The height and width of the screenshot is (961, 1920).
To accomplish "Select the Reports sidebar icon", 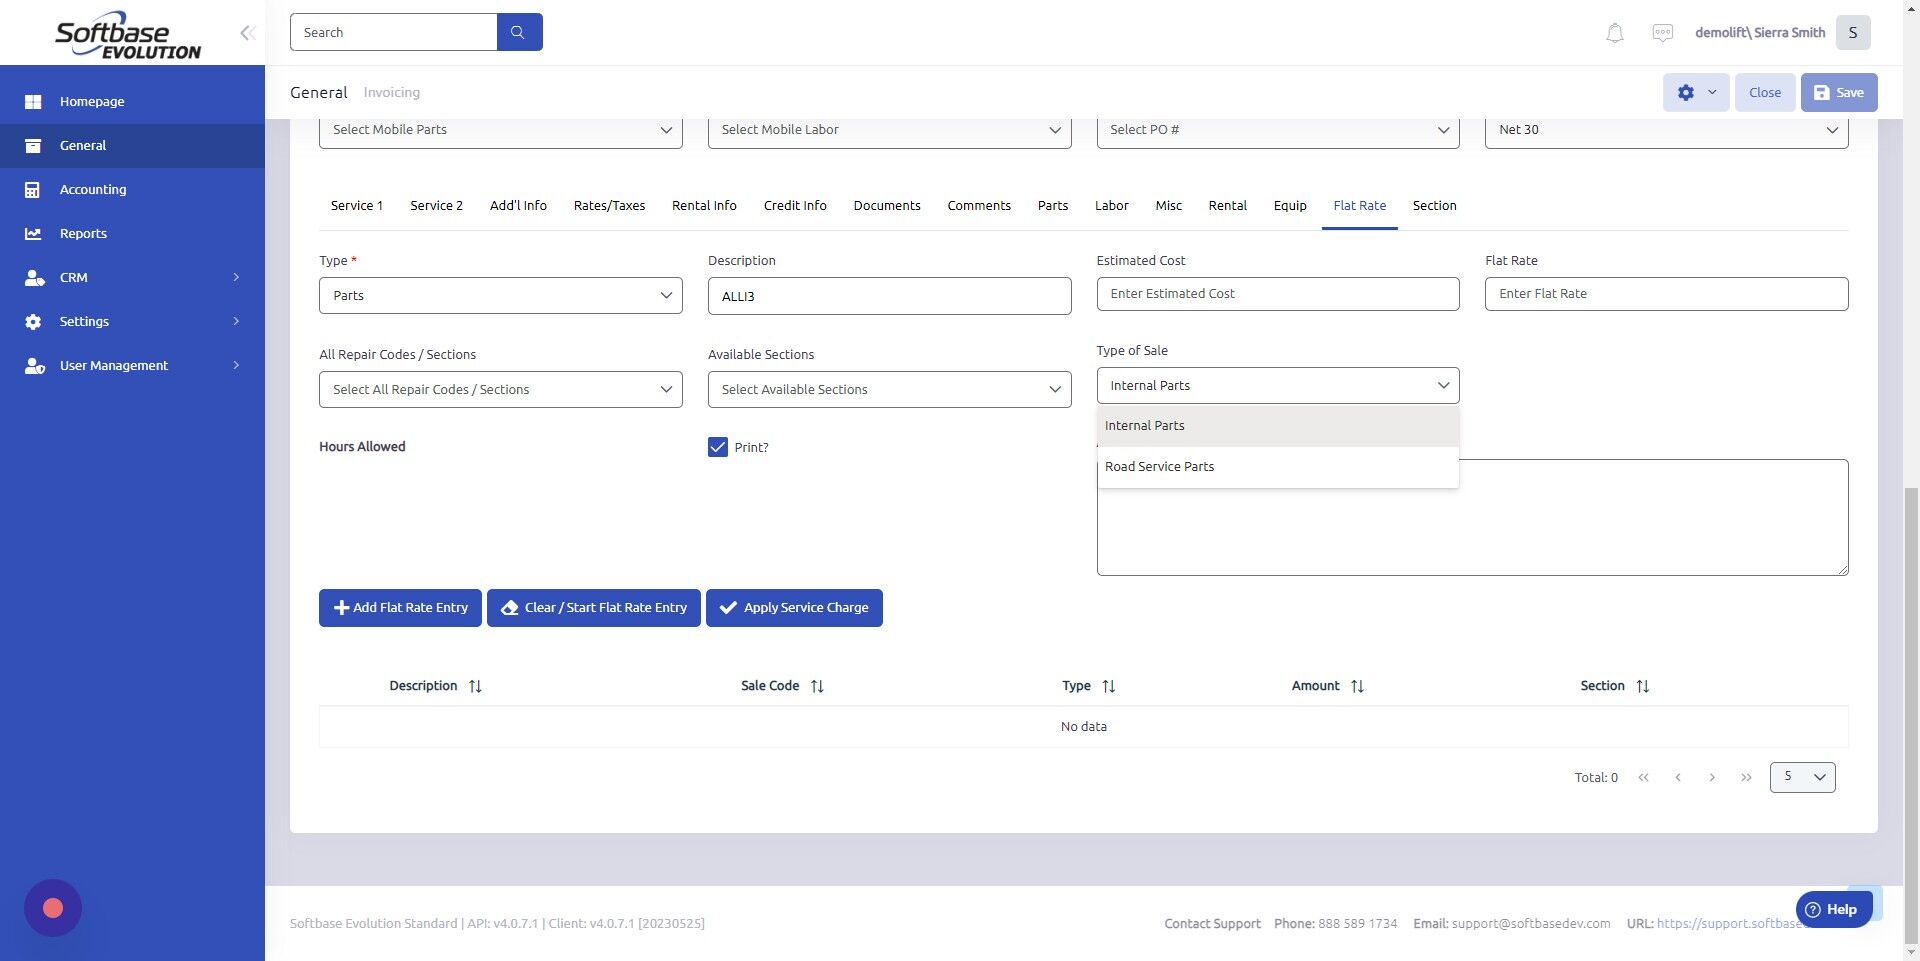I will pyautogui.click(x=34, y=233).
